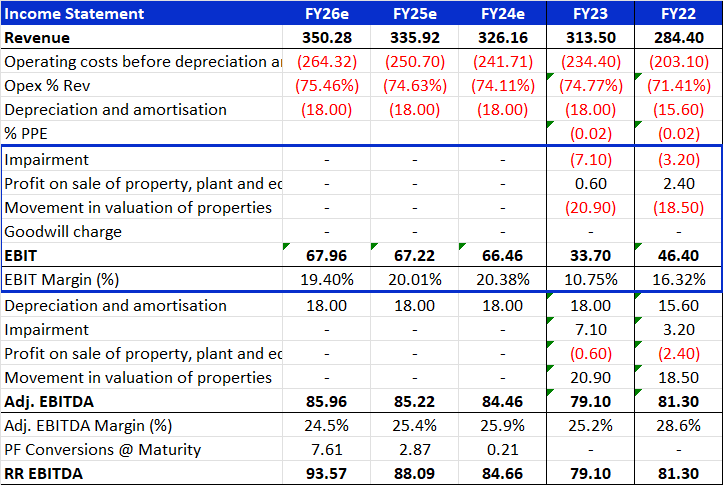
Task: Click the FY25e Revenue cell 335.92
Action: (x=414, y=38)
